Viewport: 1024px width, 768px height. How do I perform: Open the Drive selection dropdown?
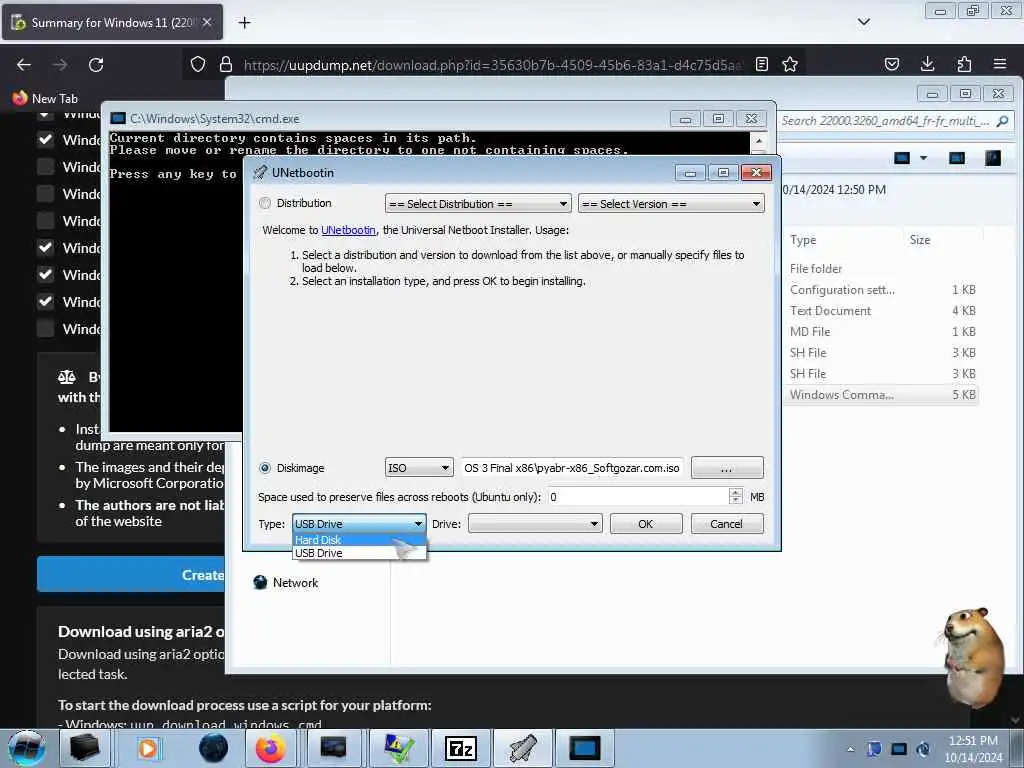click(535, 524)
